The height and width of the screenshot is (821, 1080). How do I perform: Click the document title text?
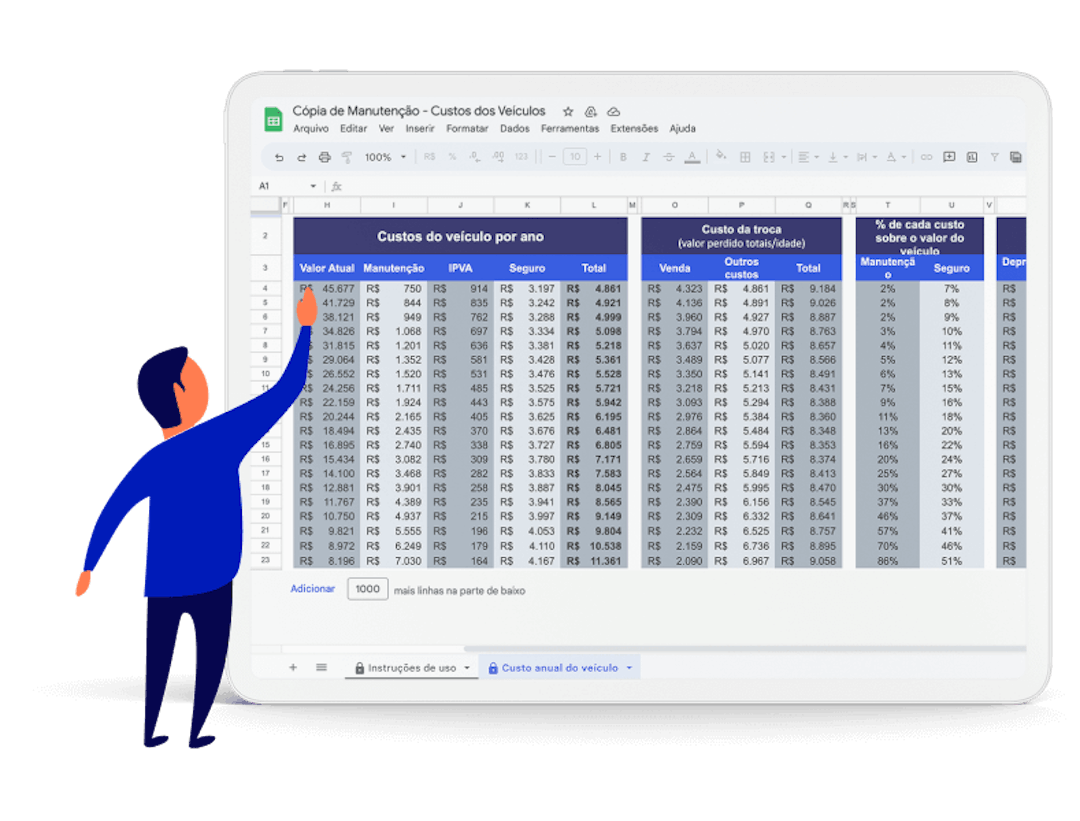[x=419, y=111]
